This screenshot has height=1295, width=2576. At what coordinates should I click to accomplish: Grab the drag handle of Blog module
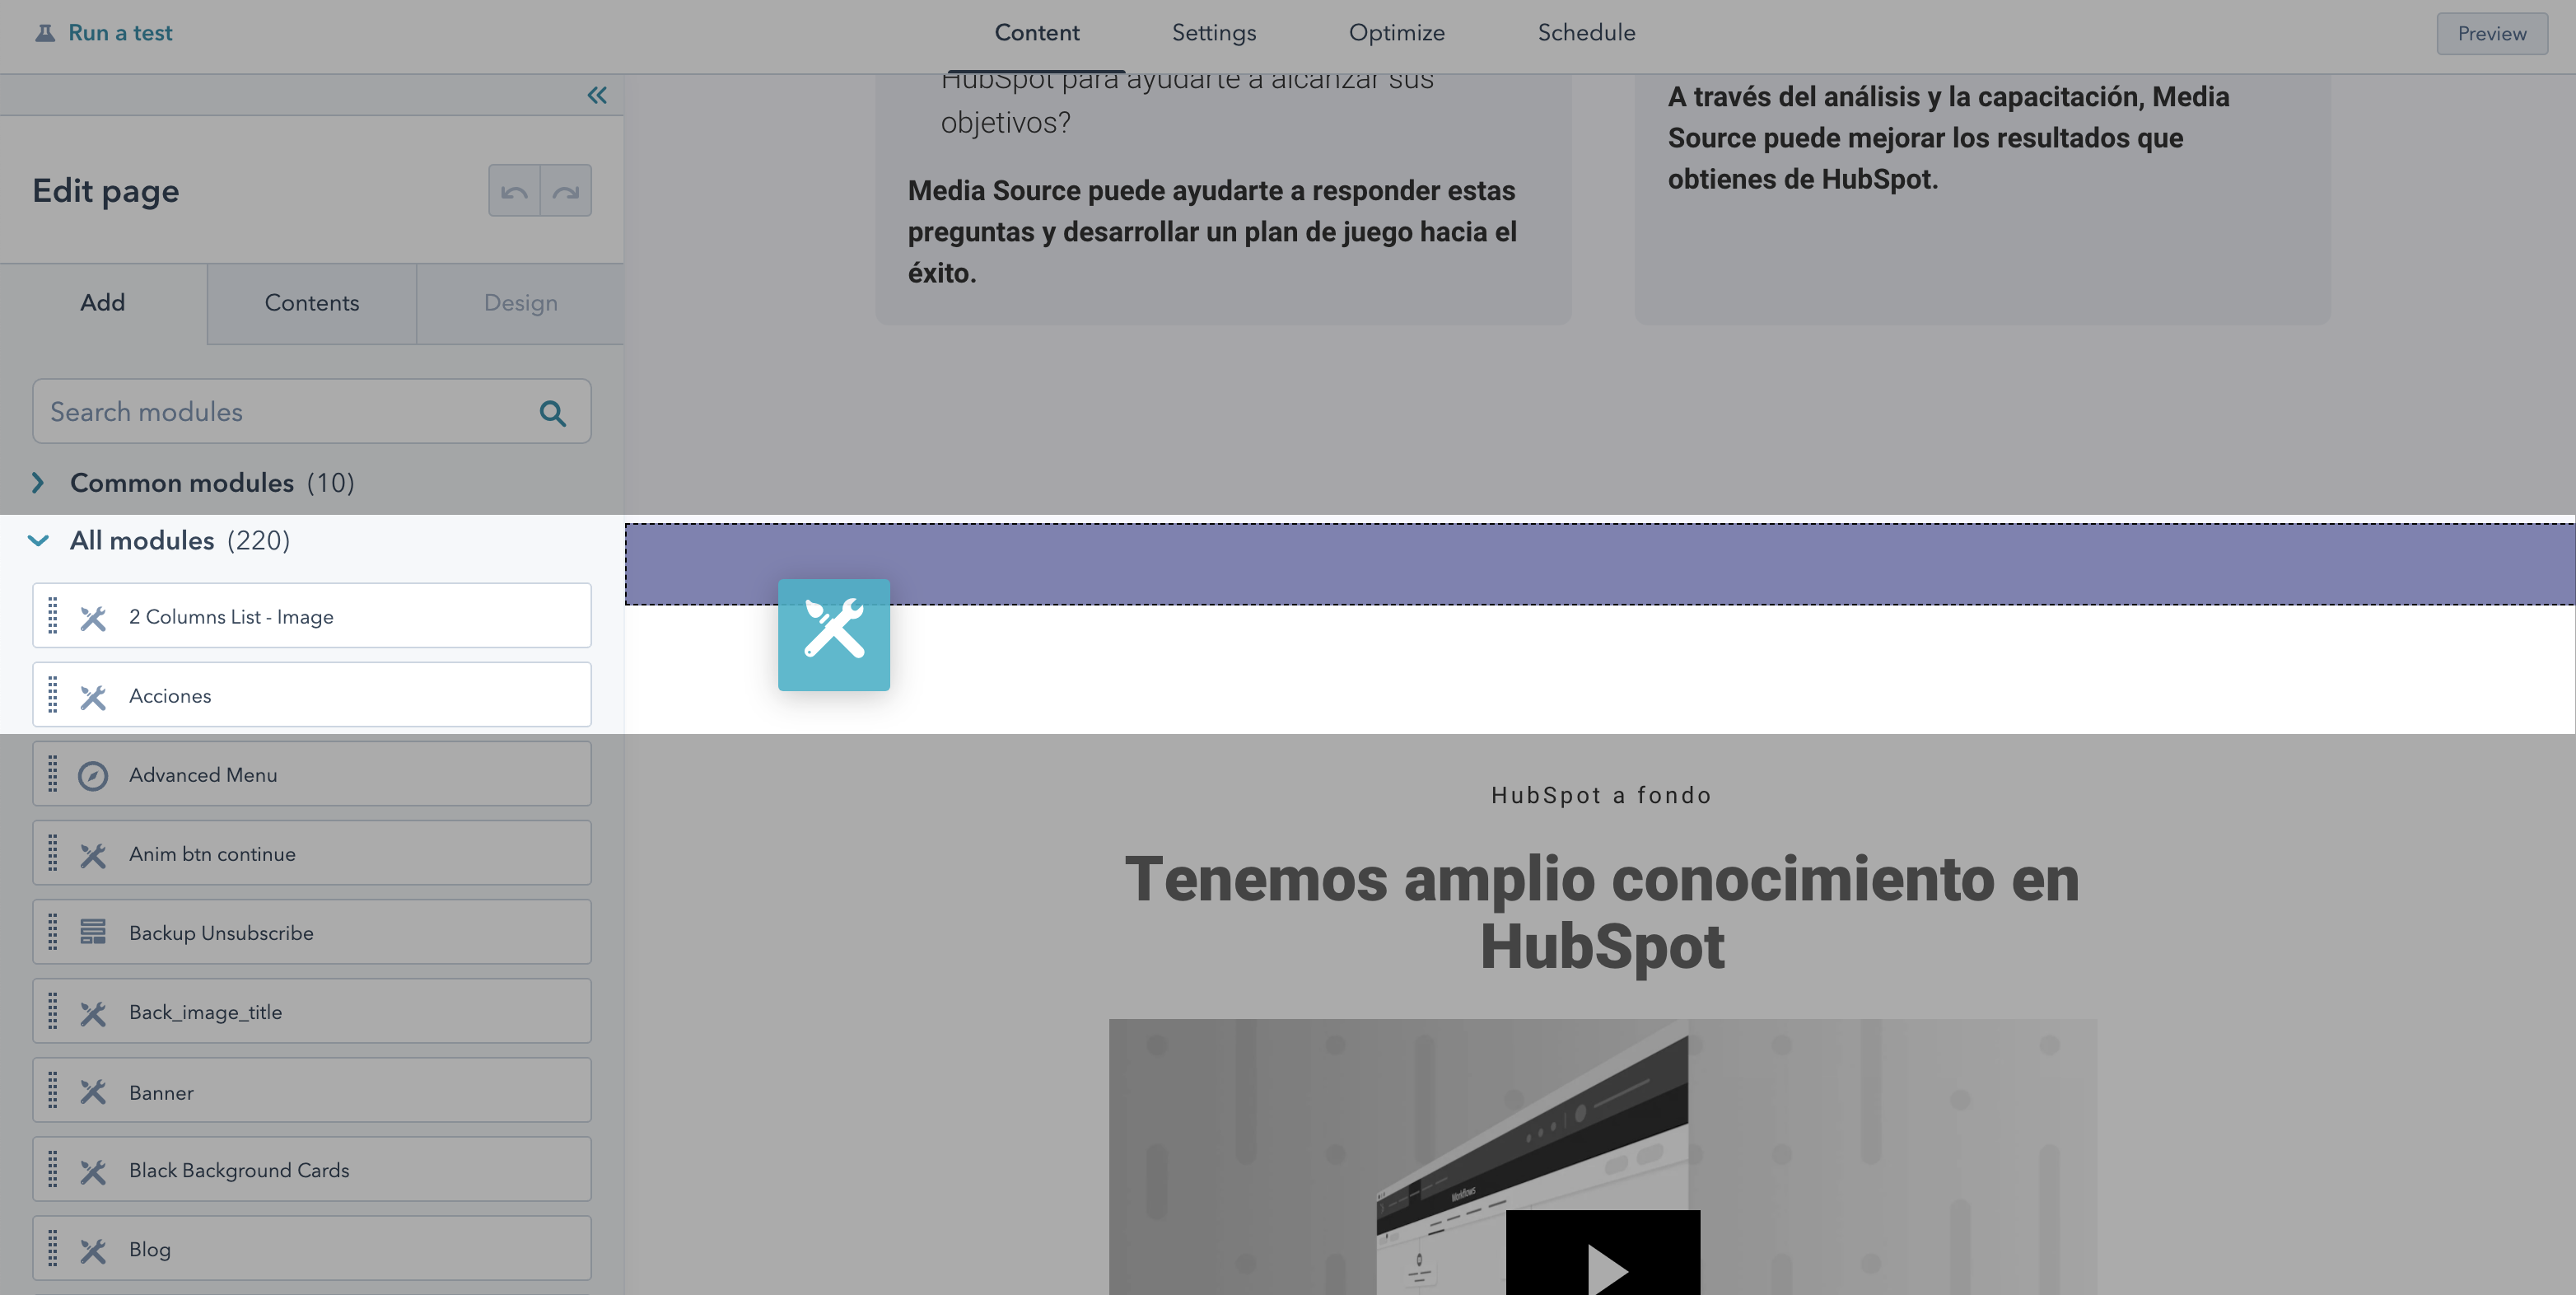[53, 1249]
